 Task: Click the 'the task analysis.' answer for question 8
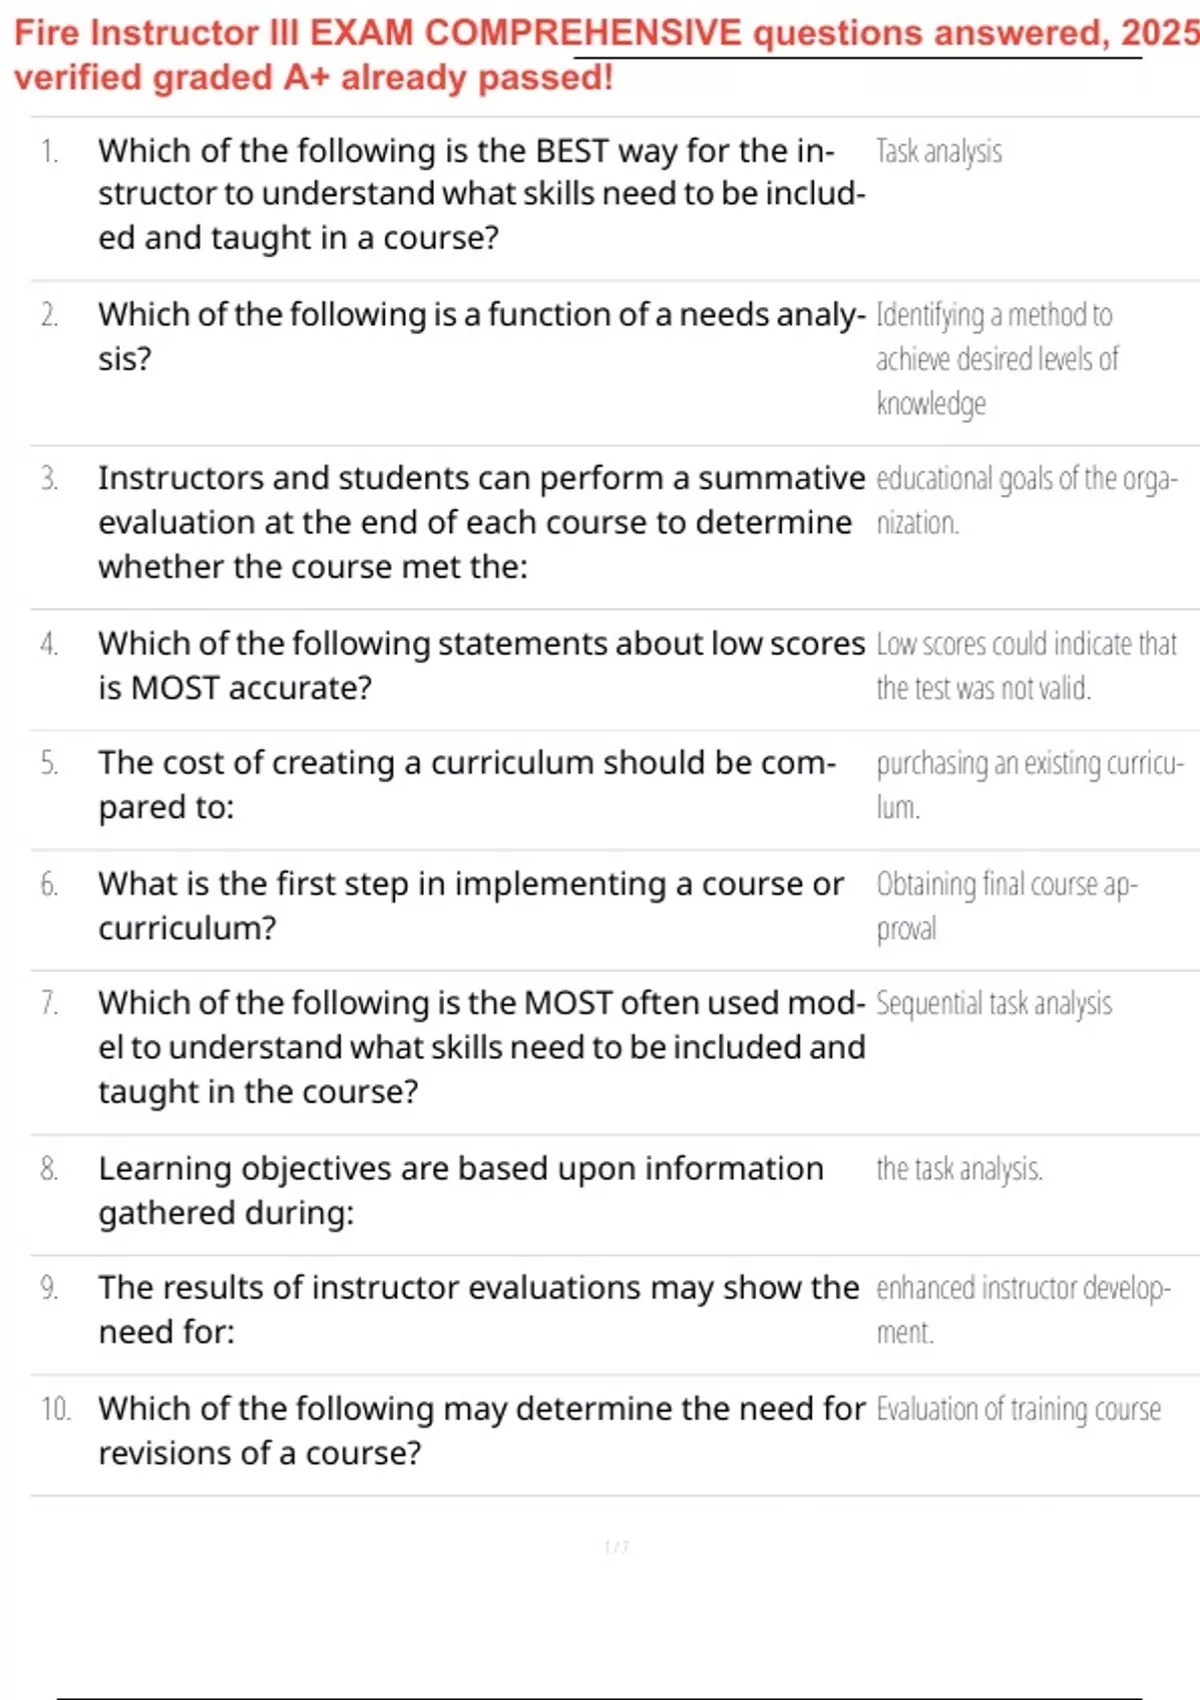(x=959, y=1168)
